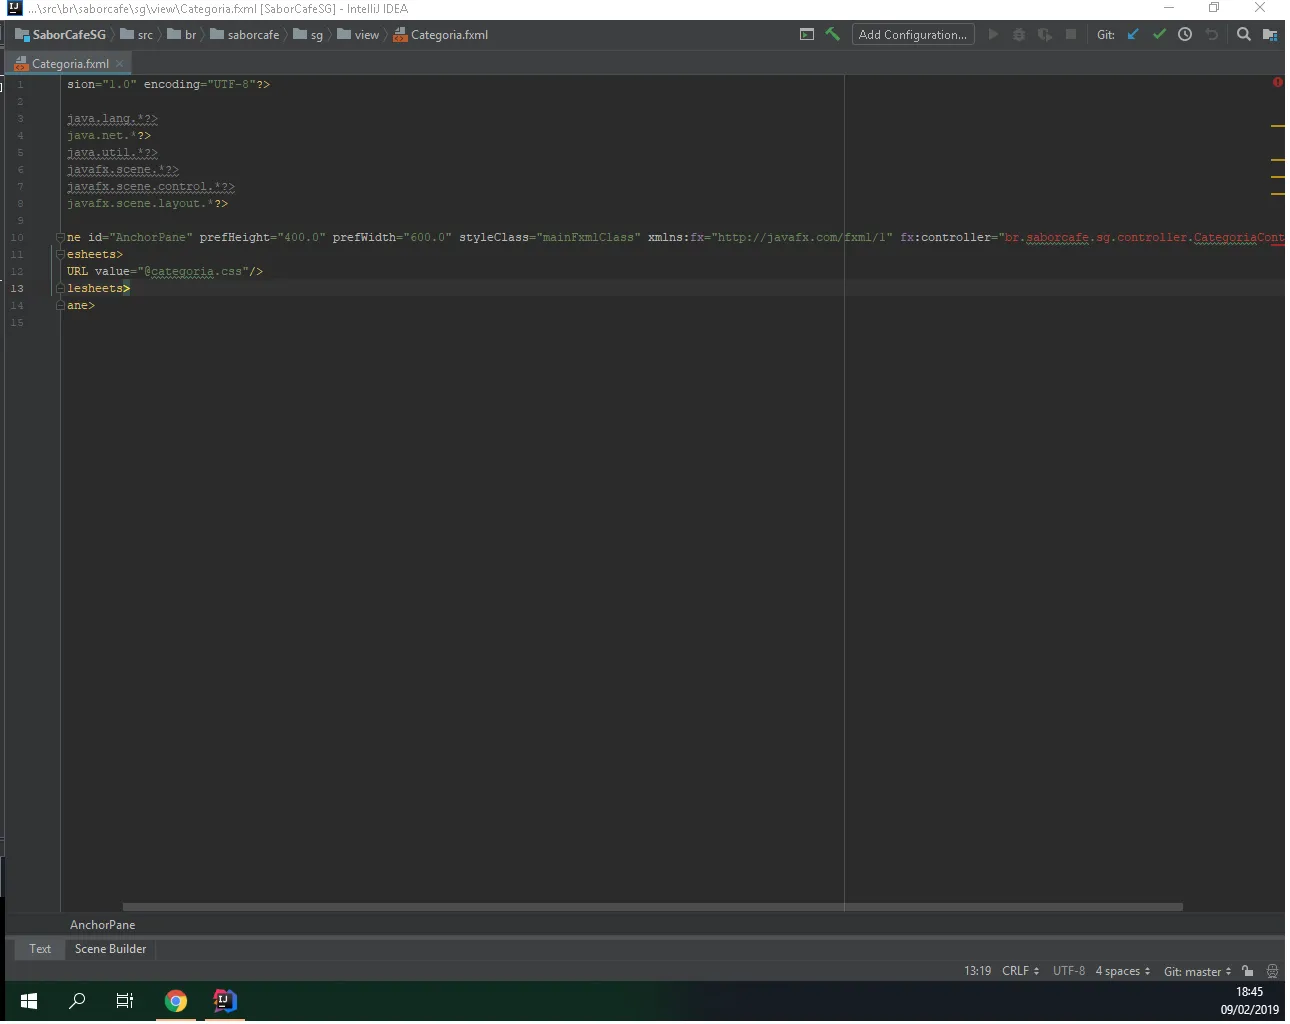1290x1024 pixels.
Task: Collapse the AnchorPane tag fold marker
Action: click(x=60, y=238)
